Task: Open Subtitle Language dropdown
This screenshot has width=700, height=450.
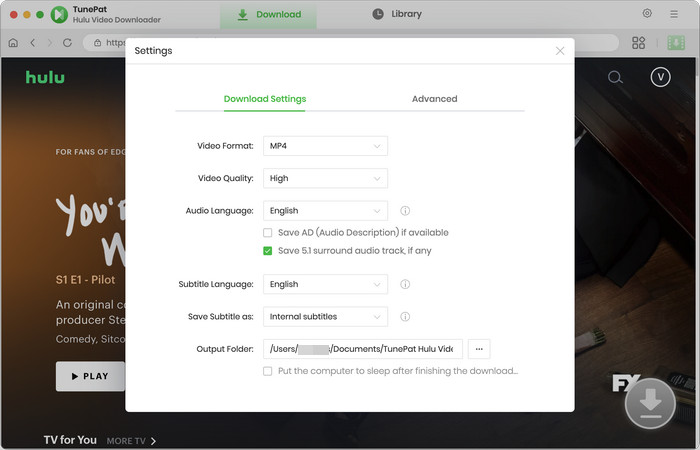Action: pos(325,284)
